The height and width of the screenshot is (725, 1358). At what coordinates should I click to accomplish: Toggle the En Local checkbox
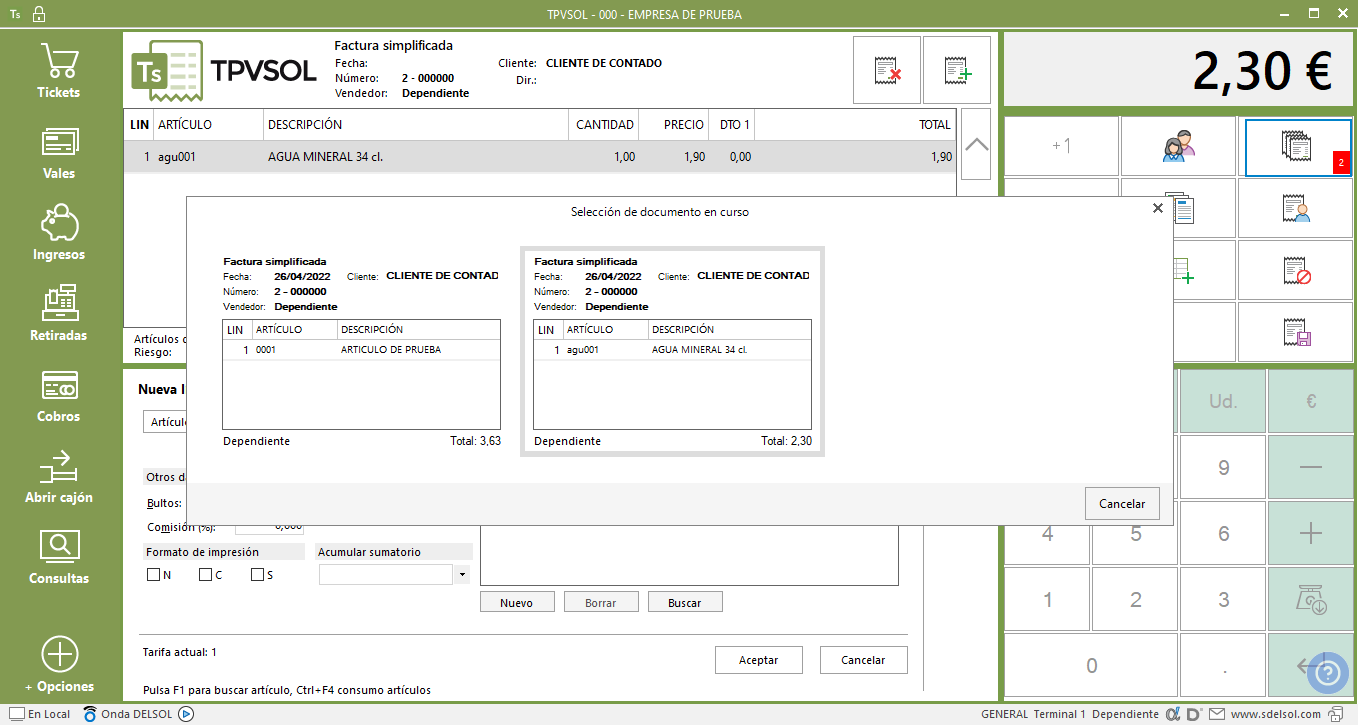[x=16, y=714]
